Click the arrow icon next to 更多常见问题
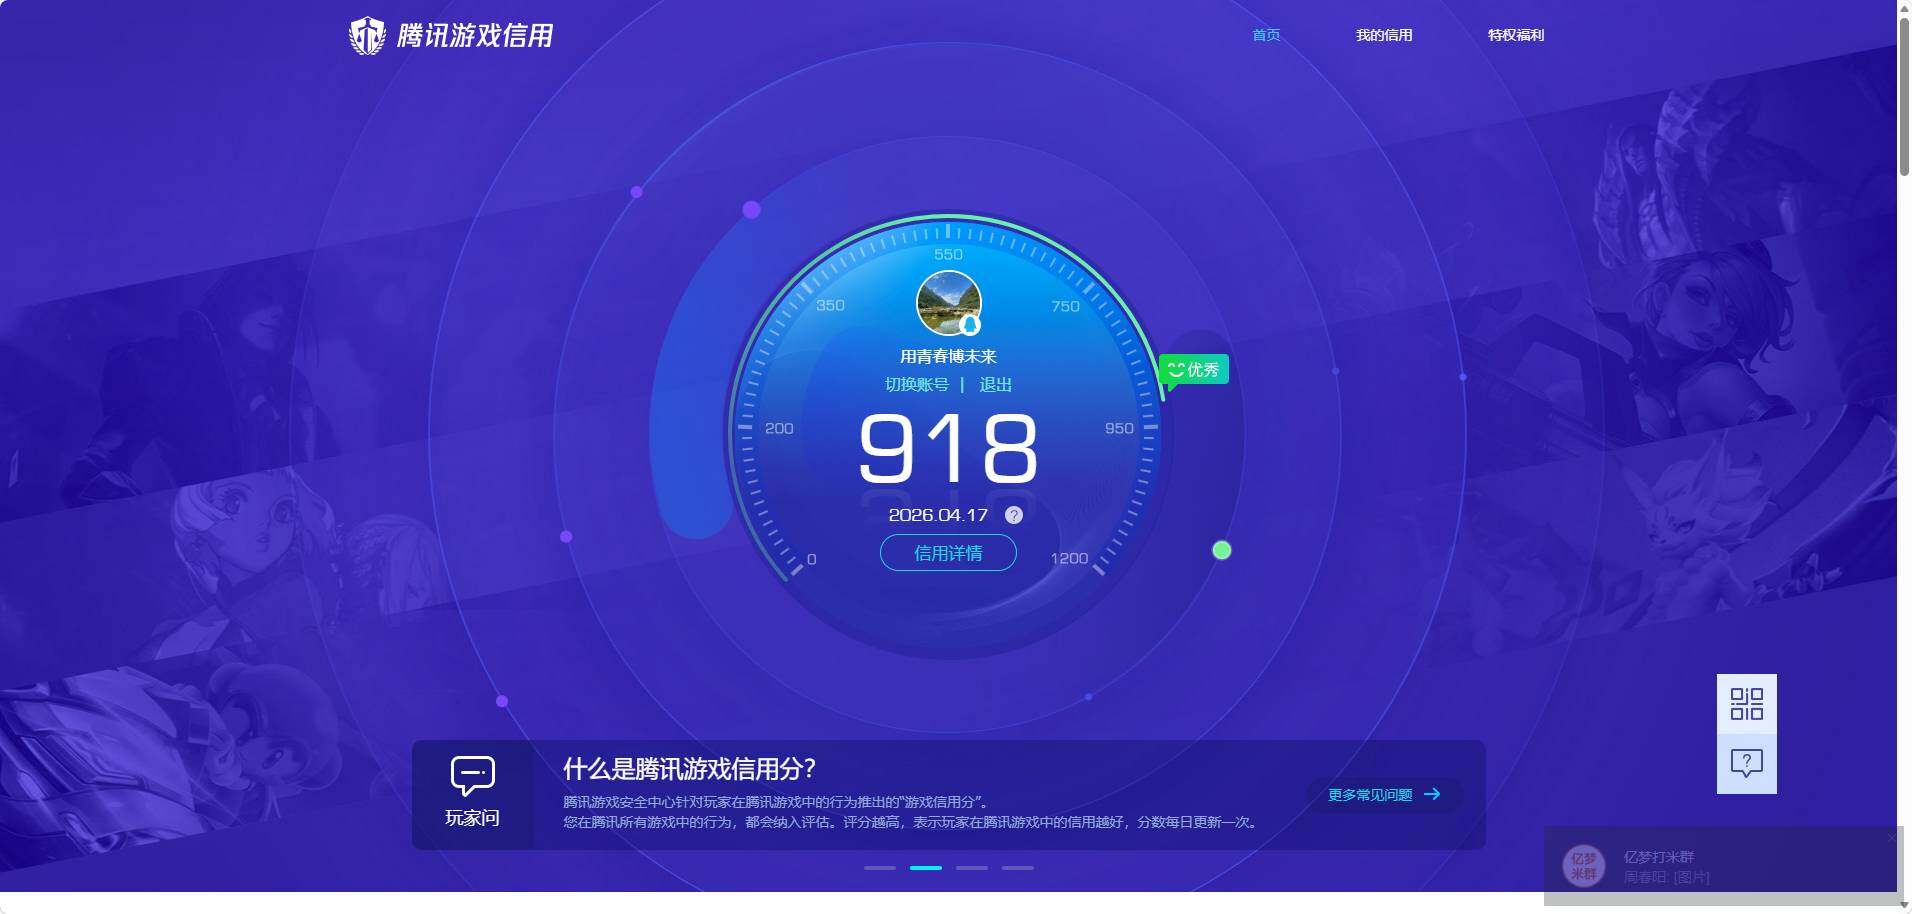Image resolution: width=1912 pixels, height=914 pixels. click(x=1434, y=794)
